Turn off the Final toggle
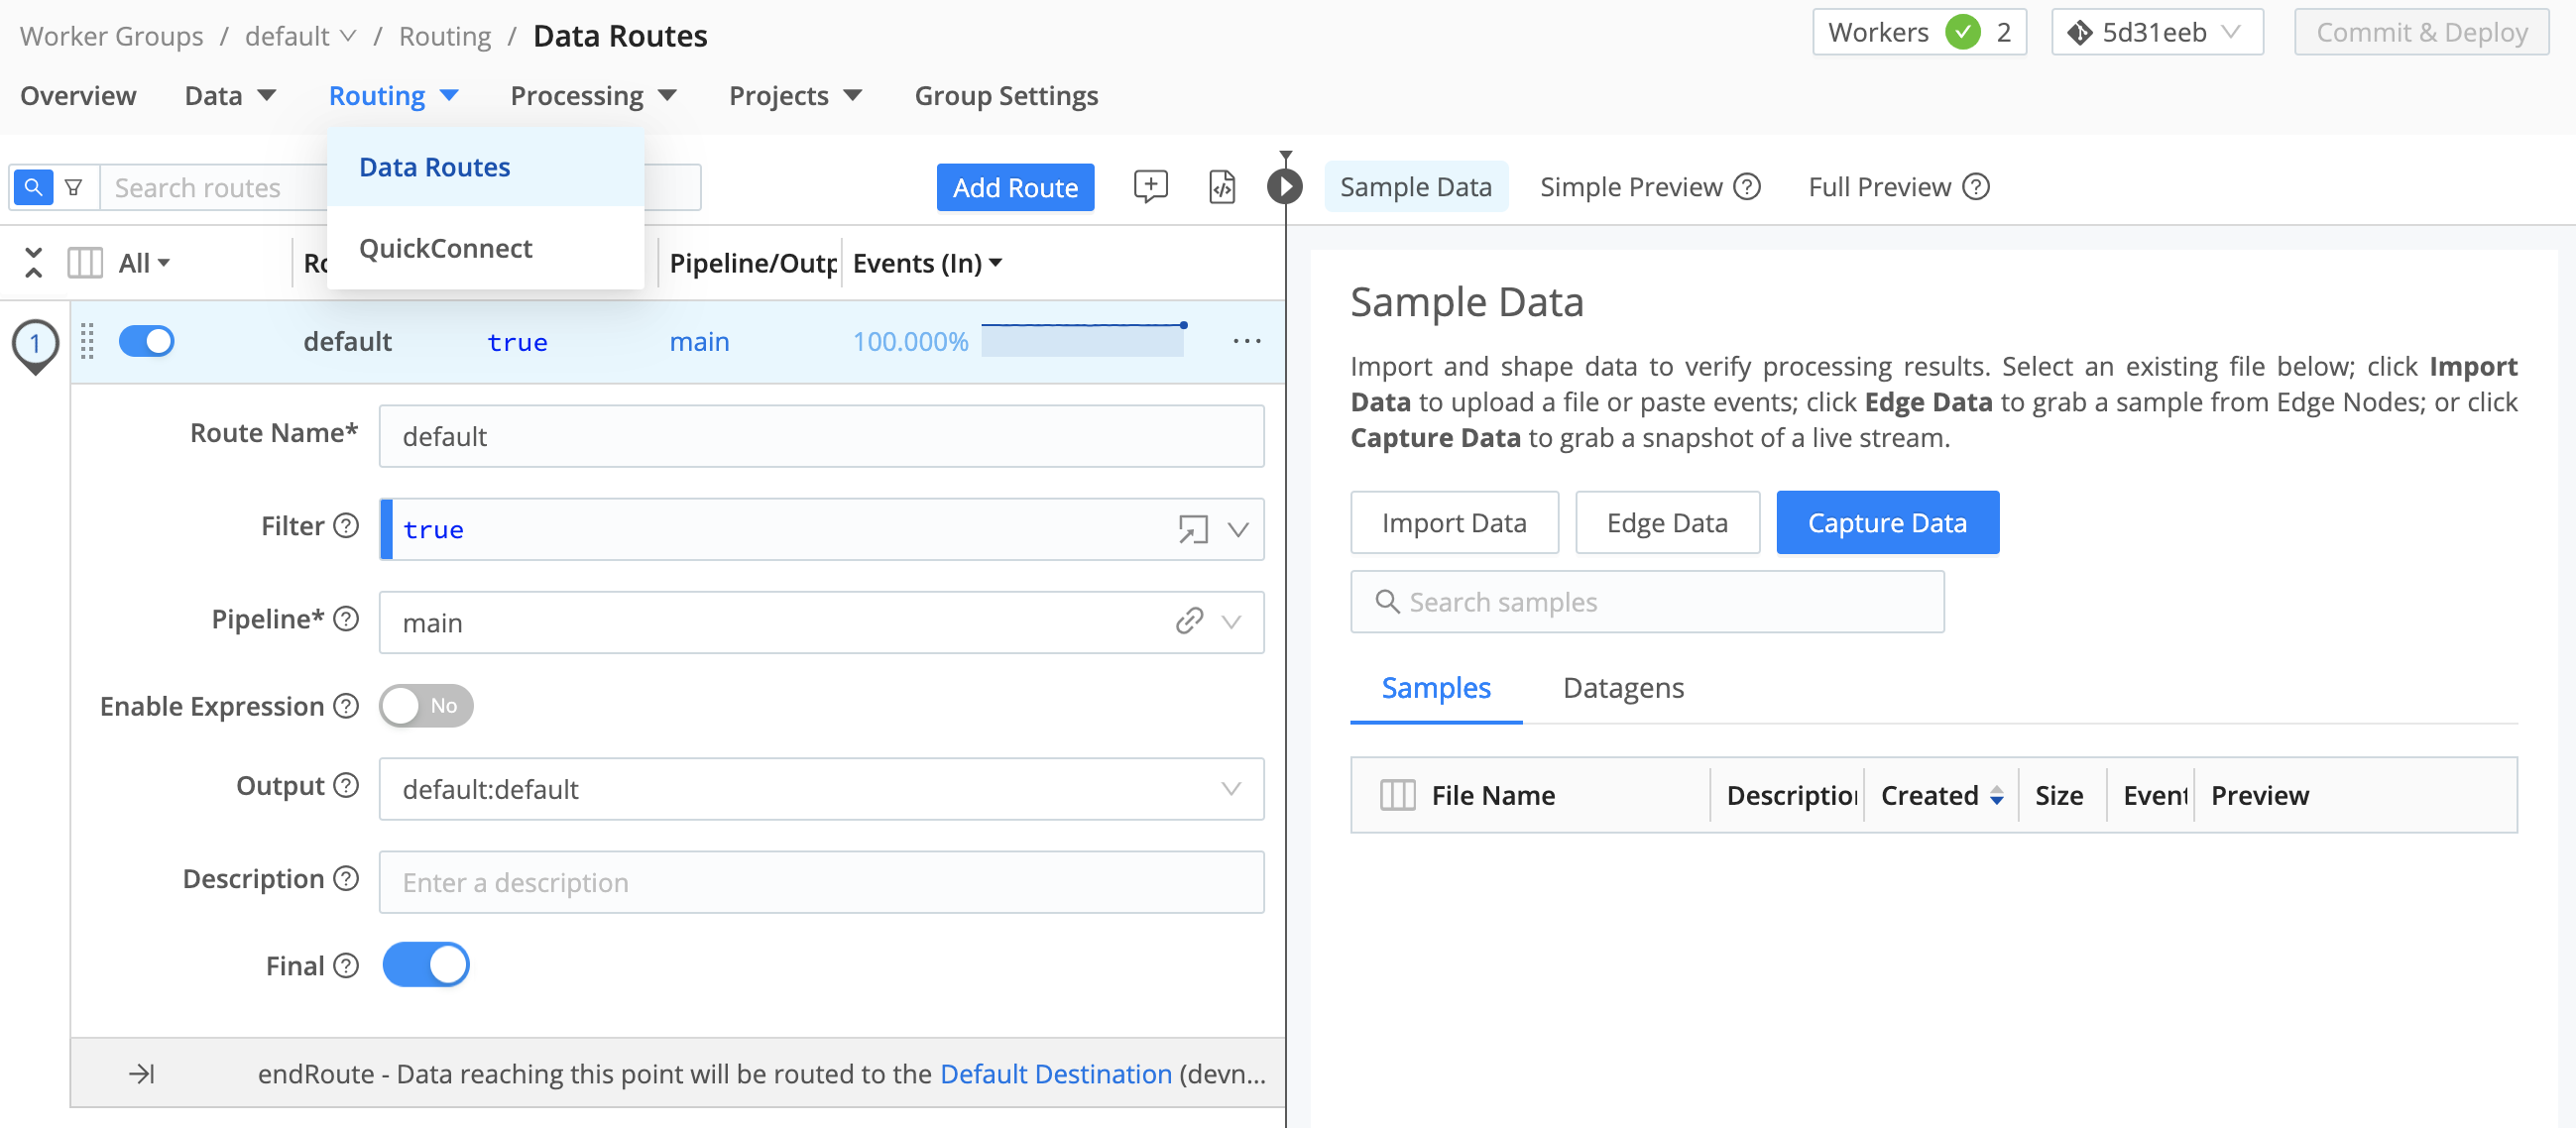 426,964
